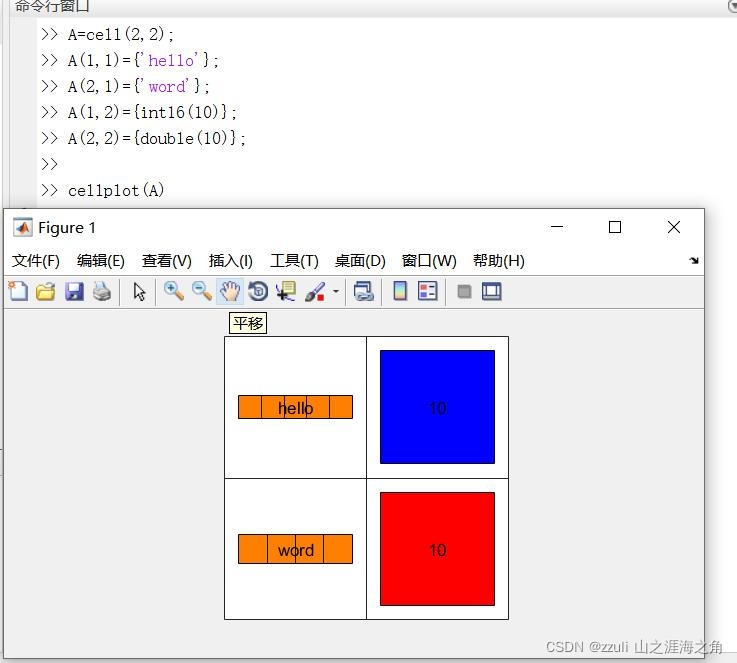This screenshot has height=663, width=737.
Task: Open the 窗口(W) menu
Action: coord(429,261)
